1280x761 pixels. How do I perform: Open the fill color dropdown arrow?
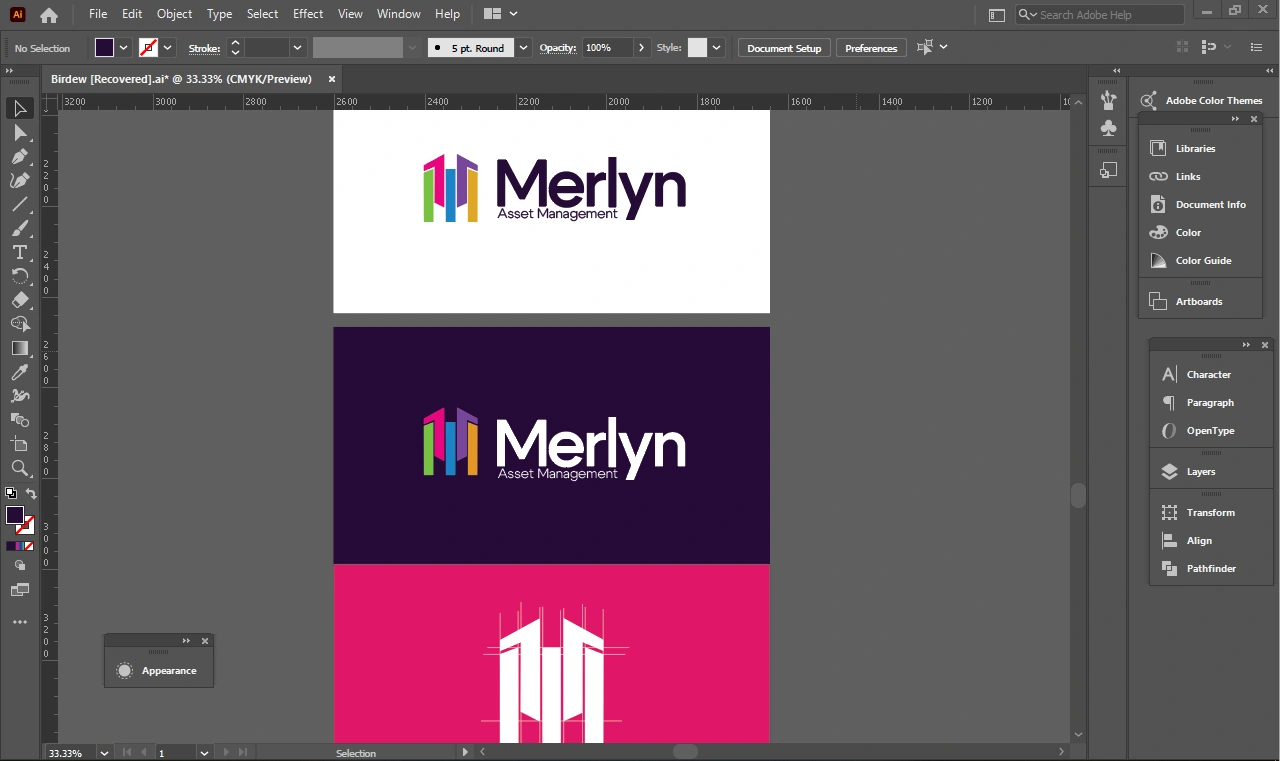[x=124, y=48]
